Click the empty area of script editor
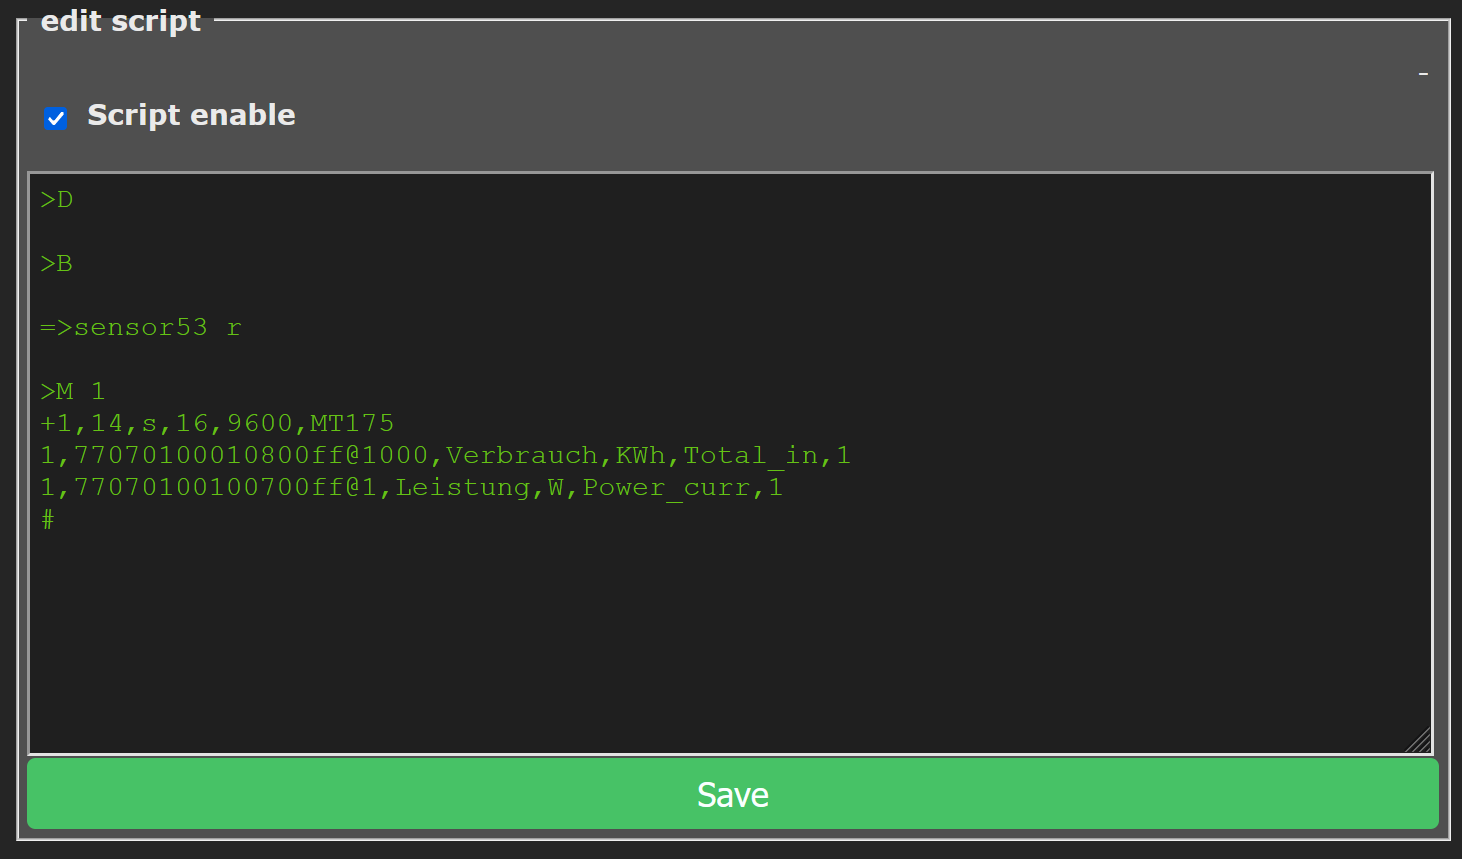Screen dimensions: 1462x859 pyautogui.click(x=730, y=640)
